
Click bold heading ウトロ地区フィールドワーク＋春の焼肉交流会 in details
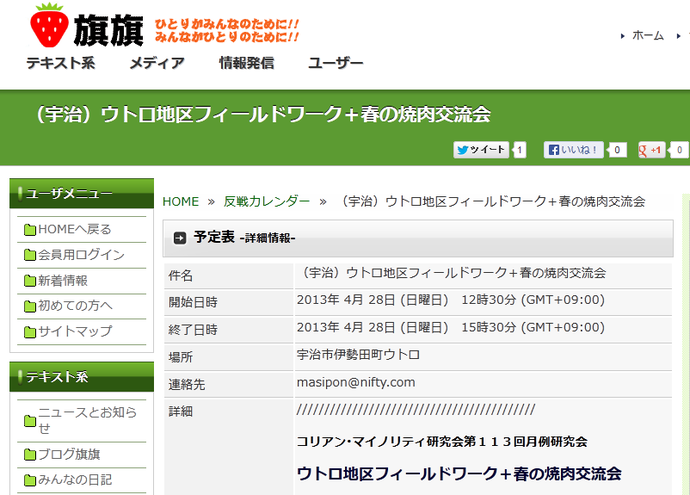pyautogui.click(x=459, y=474)
